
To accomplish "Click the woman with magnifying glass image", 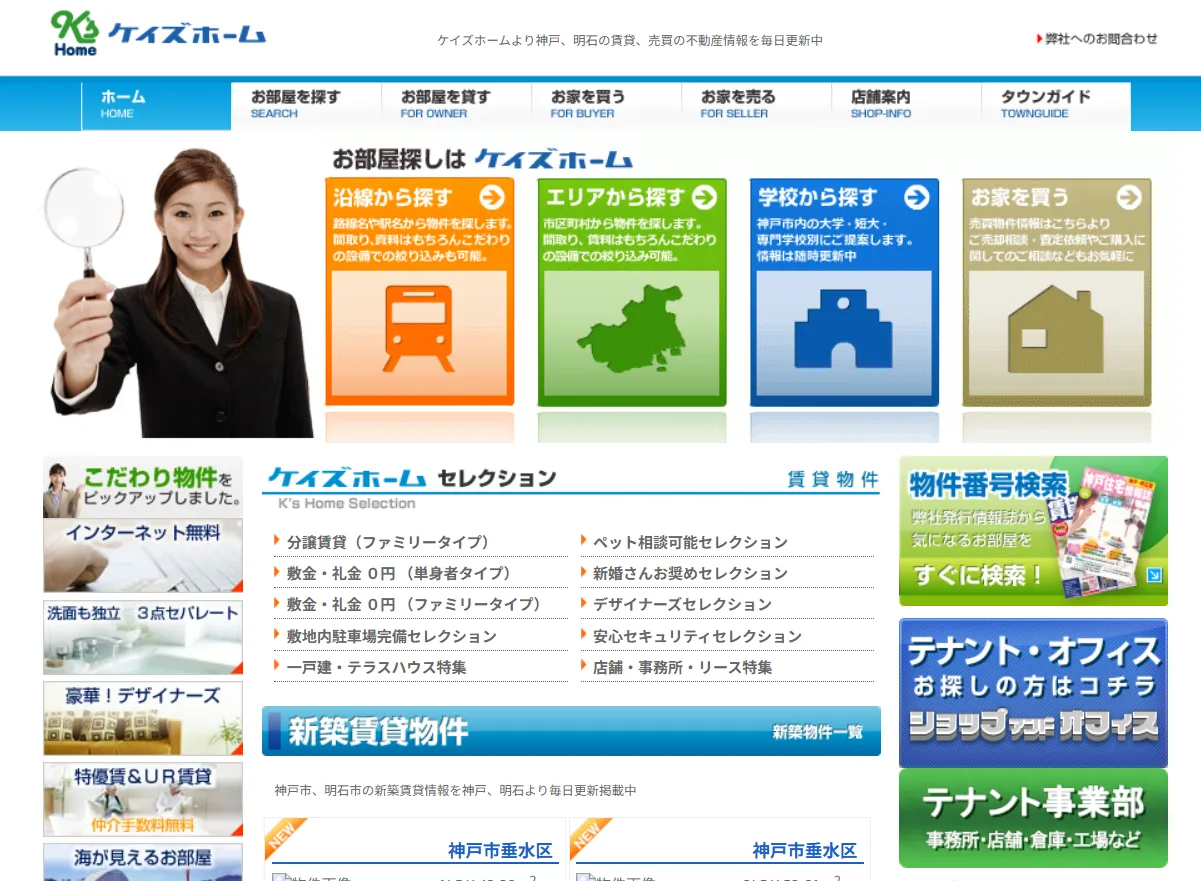I will (178, 293).
